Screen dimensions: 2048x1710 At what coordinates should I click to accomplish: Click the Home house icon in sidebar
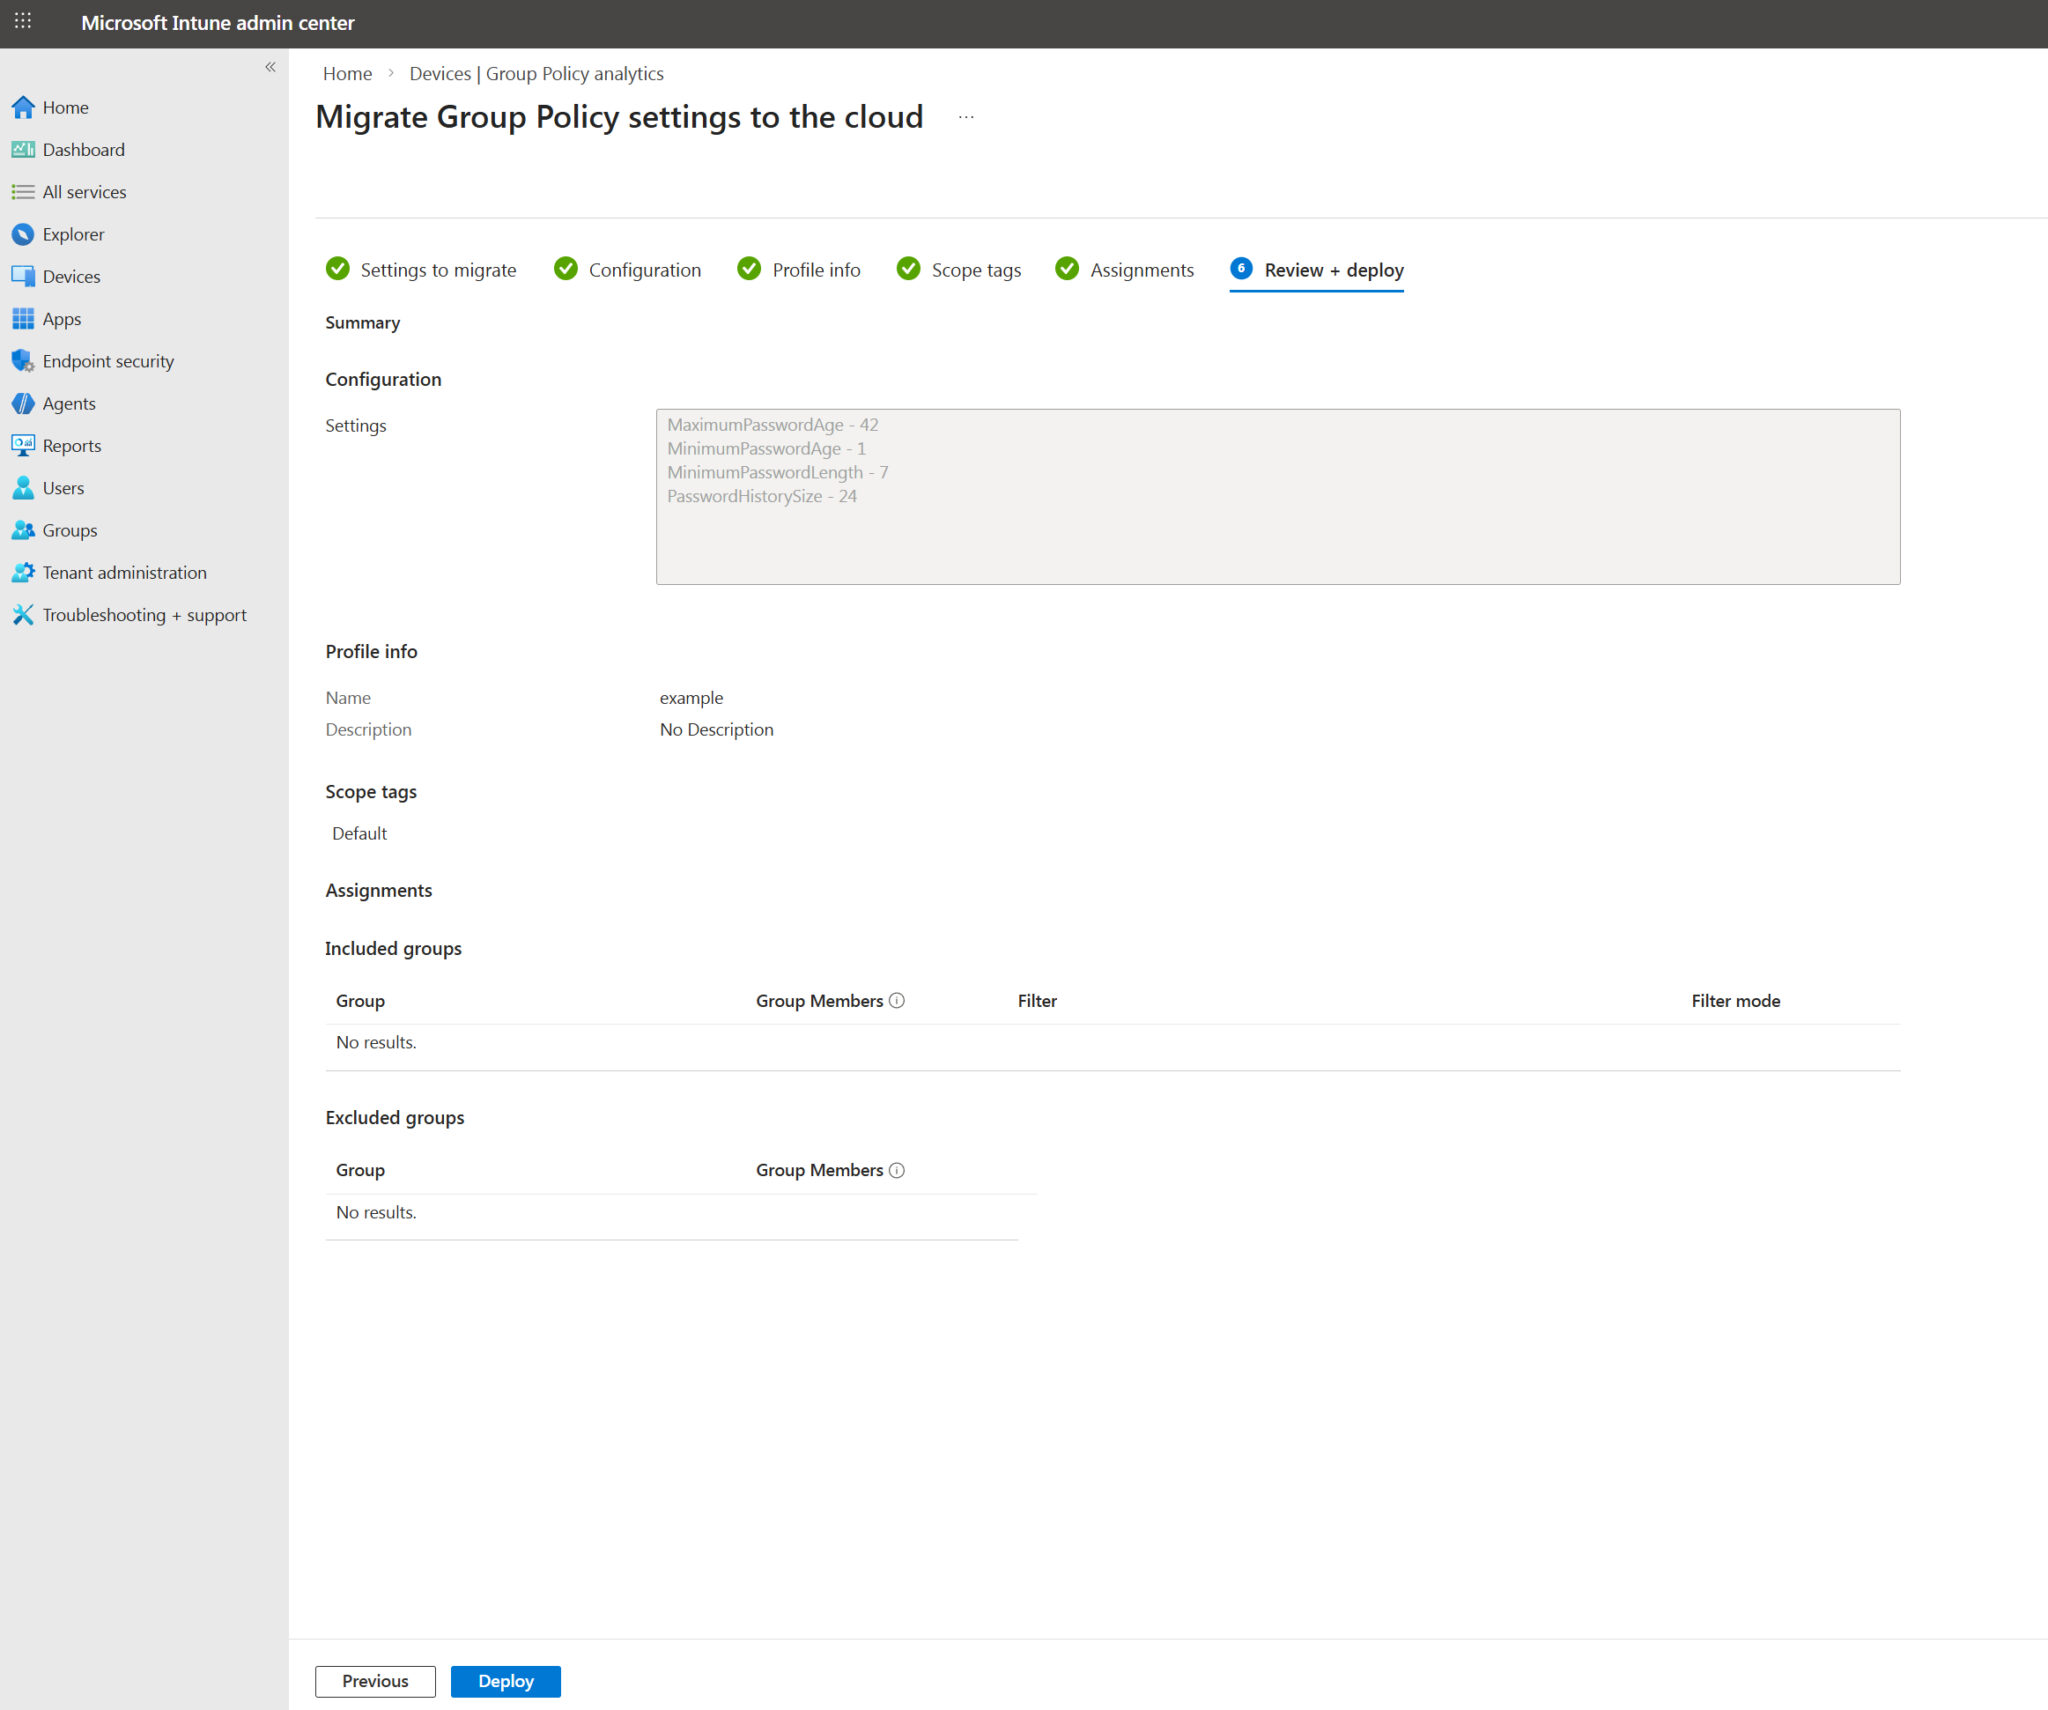23,107
